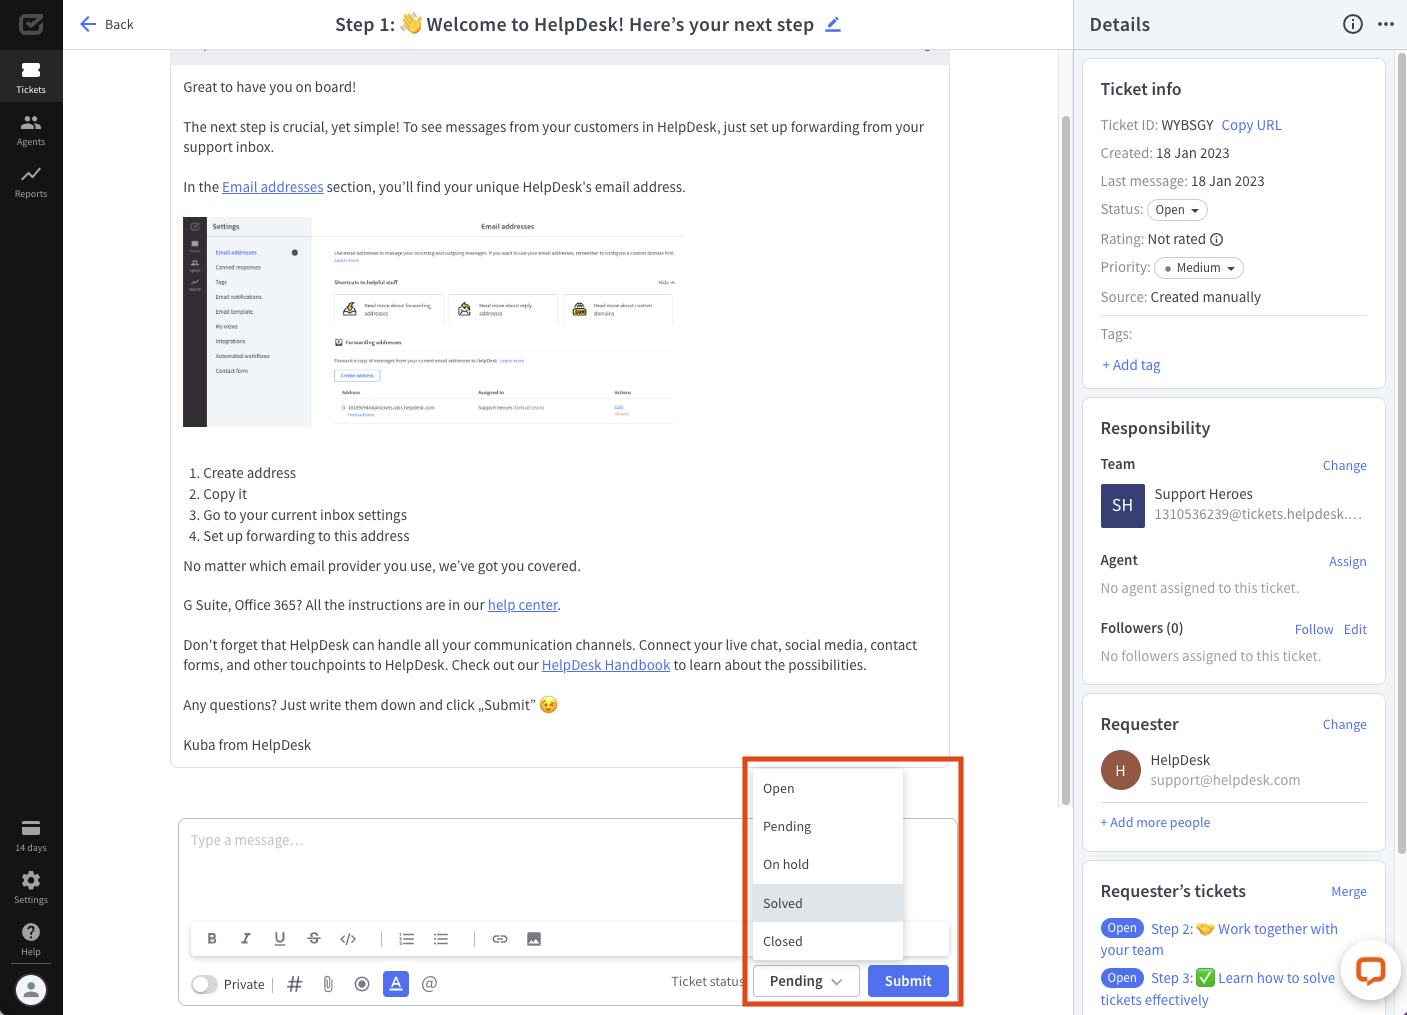The width and height of the screenshot is (1407, 1015).
Task: Click the HelpDesk requester avatar
Action: pyautogui.click(x=1120, y=770)
